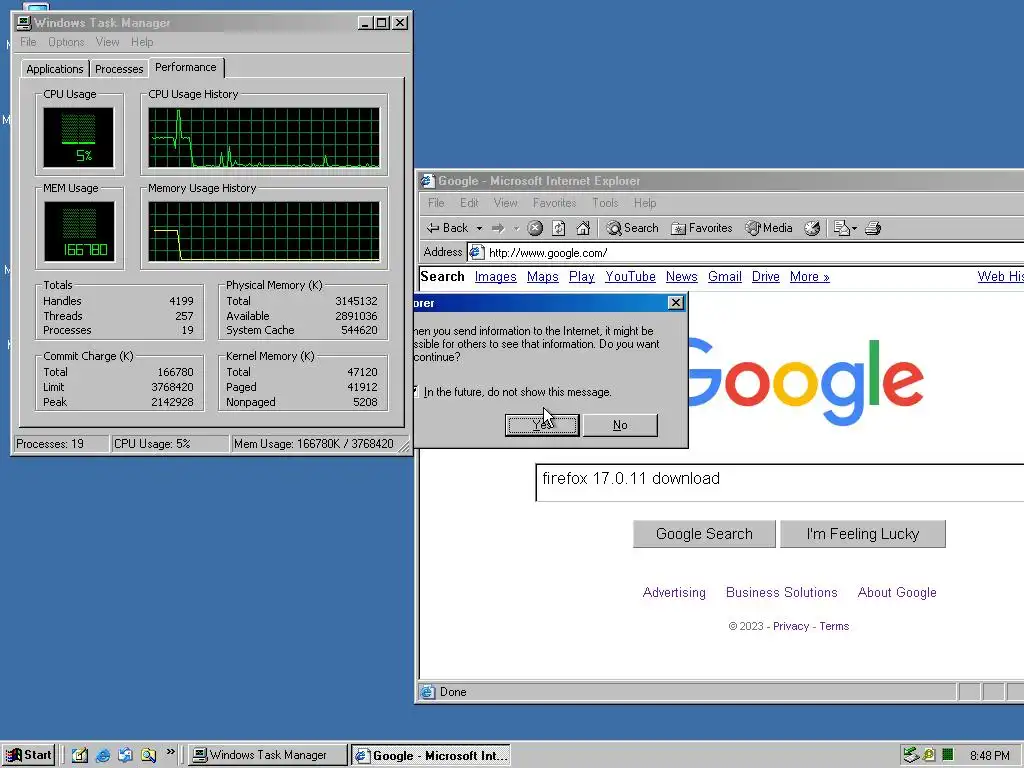Launch Internet Explorer from Quick Launch
The width and height of the screenshot is (1024, 768).
103,756
